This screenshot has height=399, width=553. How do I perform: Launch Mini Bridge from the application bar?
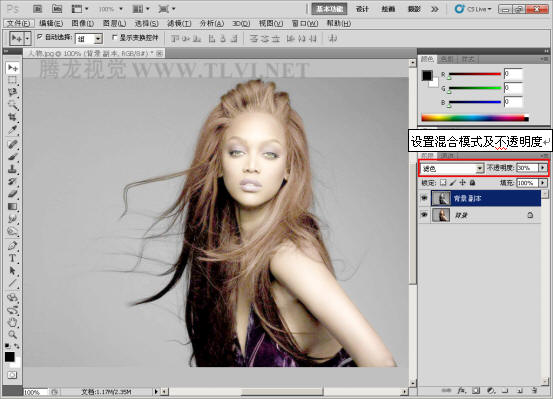pyautogui.click(x=57, y=8)
